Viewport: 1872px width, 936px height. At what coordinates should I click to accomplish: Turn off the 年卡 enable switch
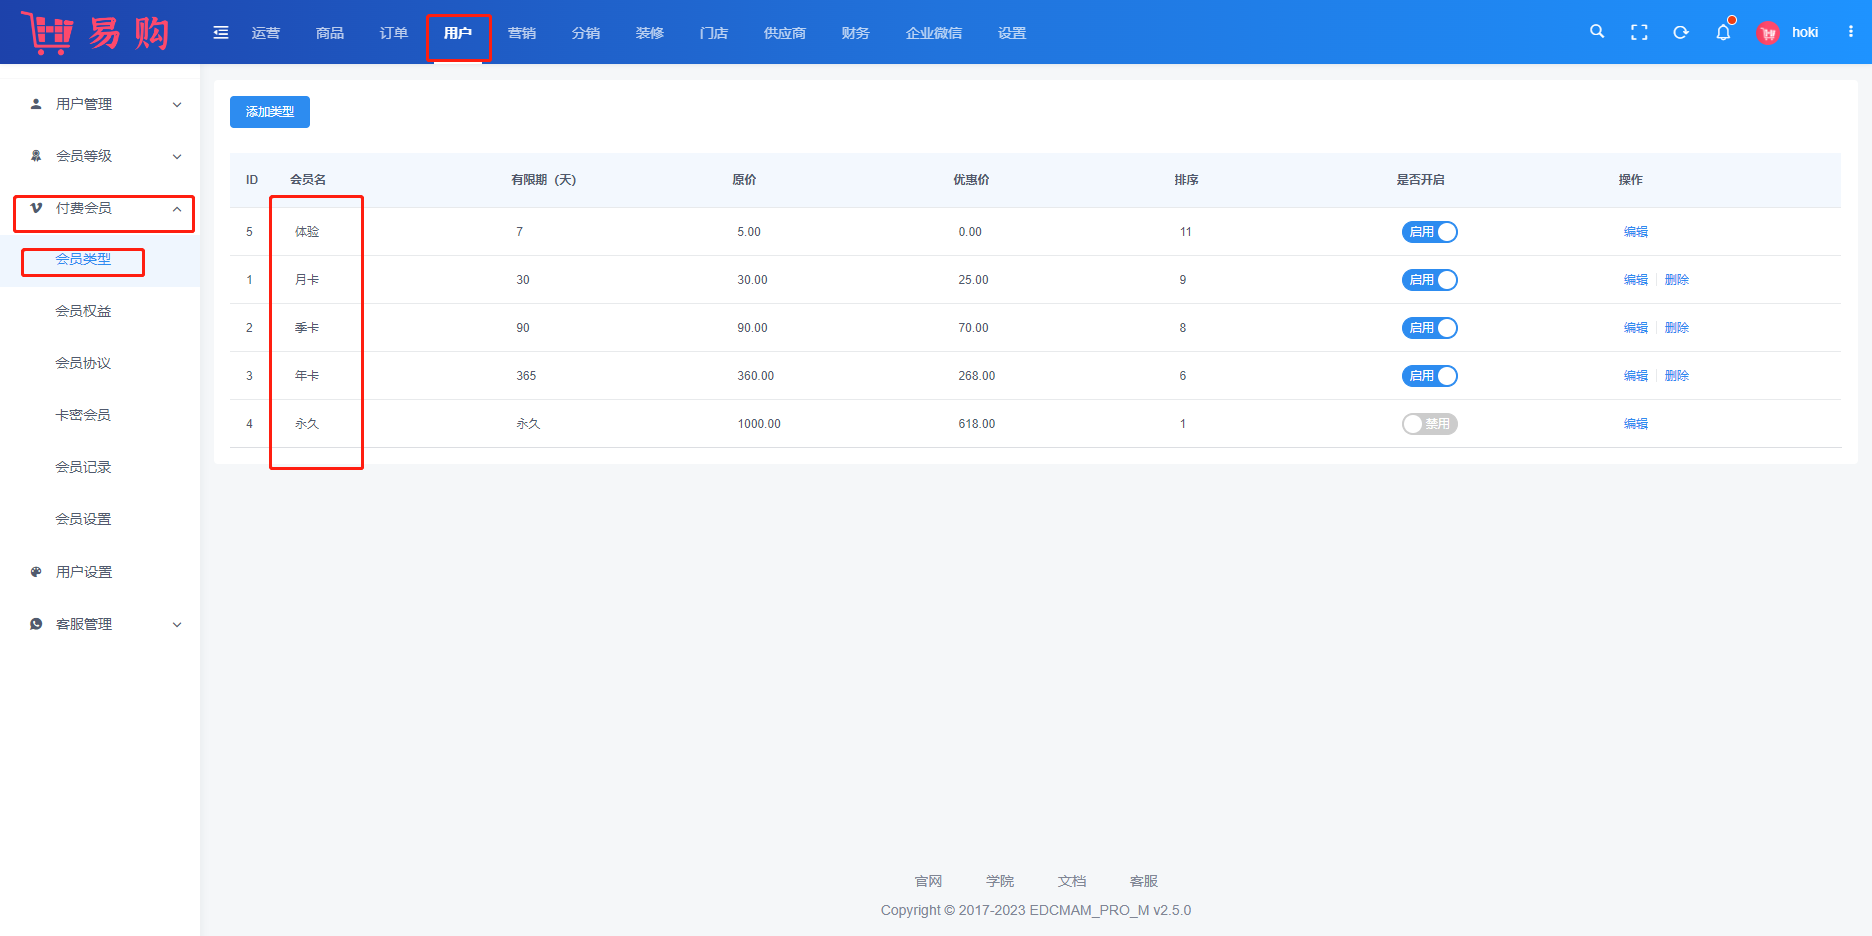[1429, 376]
